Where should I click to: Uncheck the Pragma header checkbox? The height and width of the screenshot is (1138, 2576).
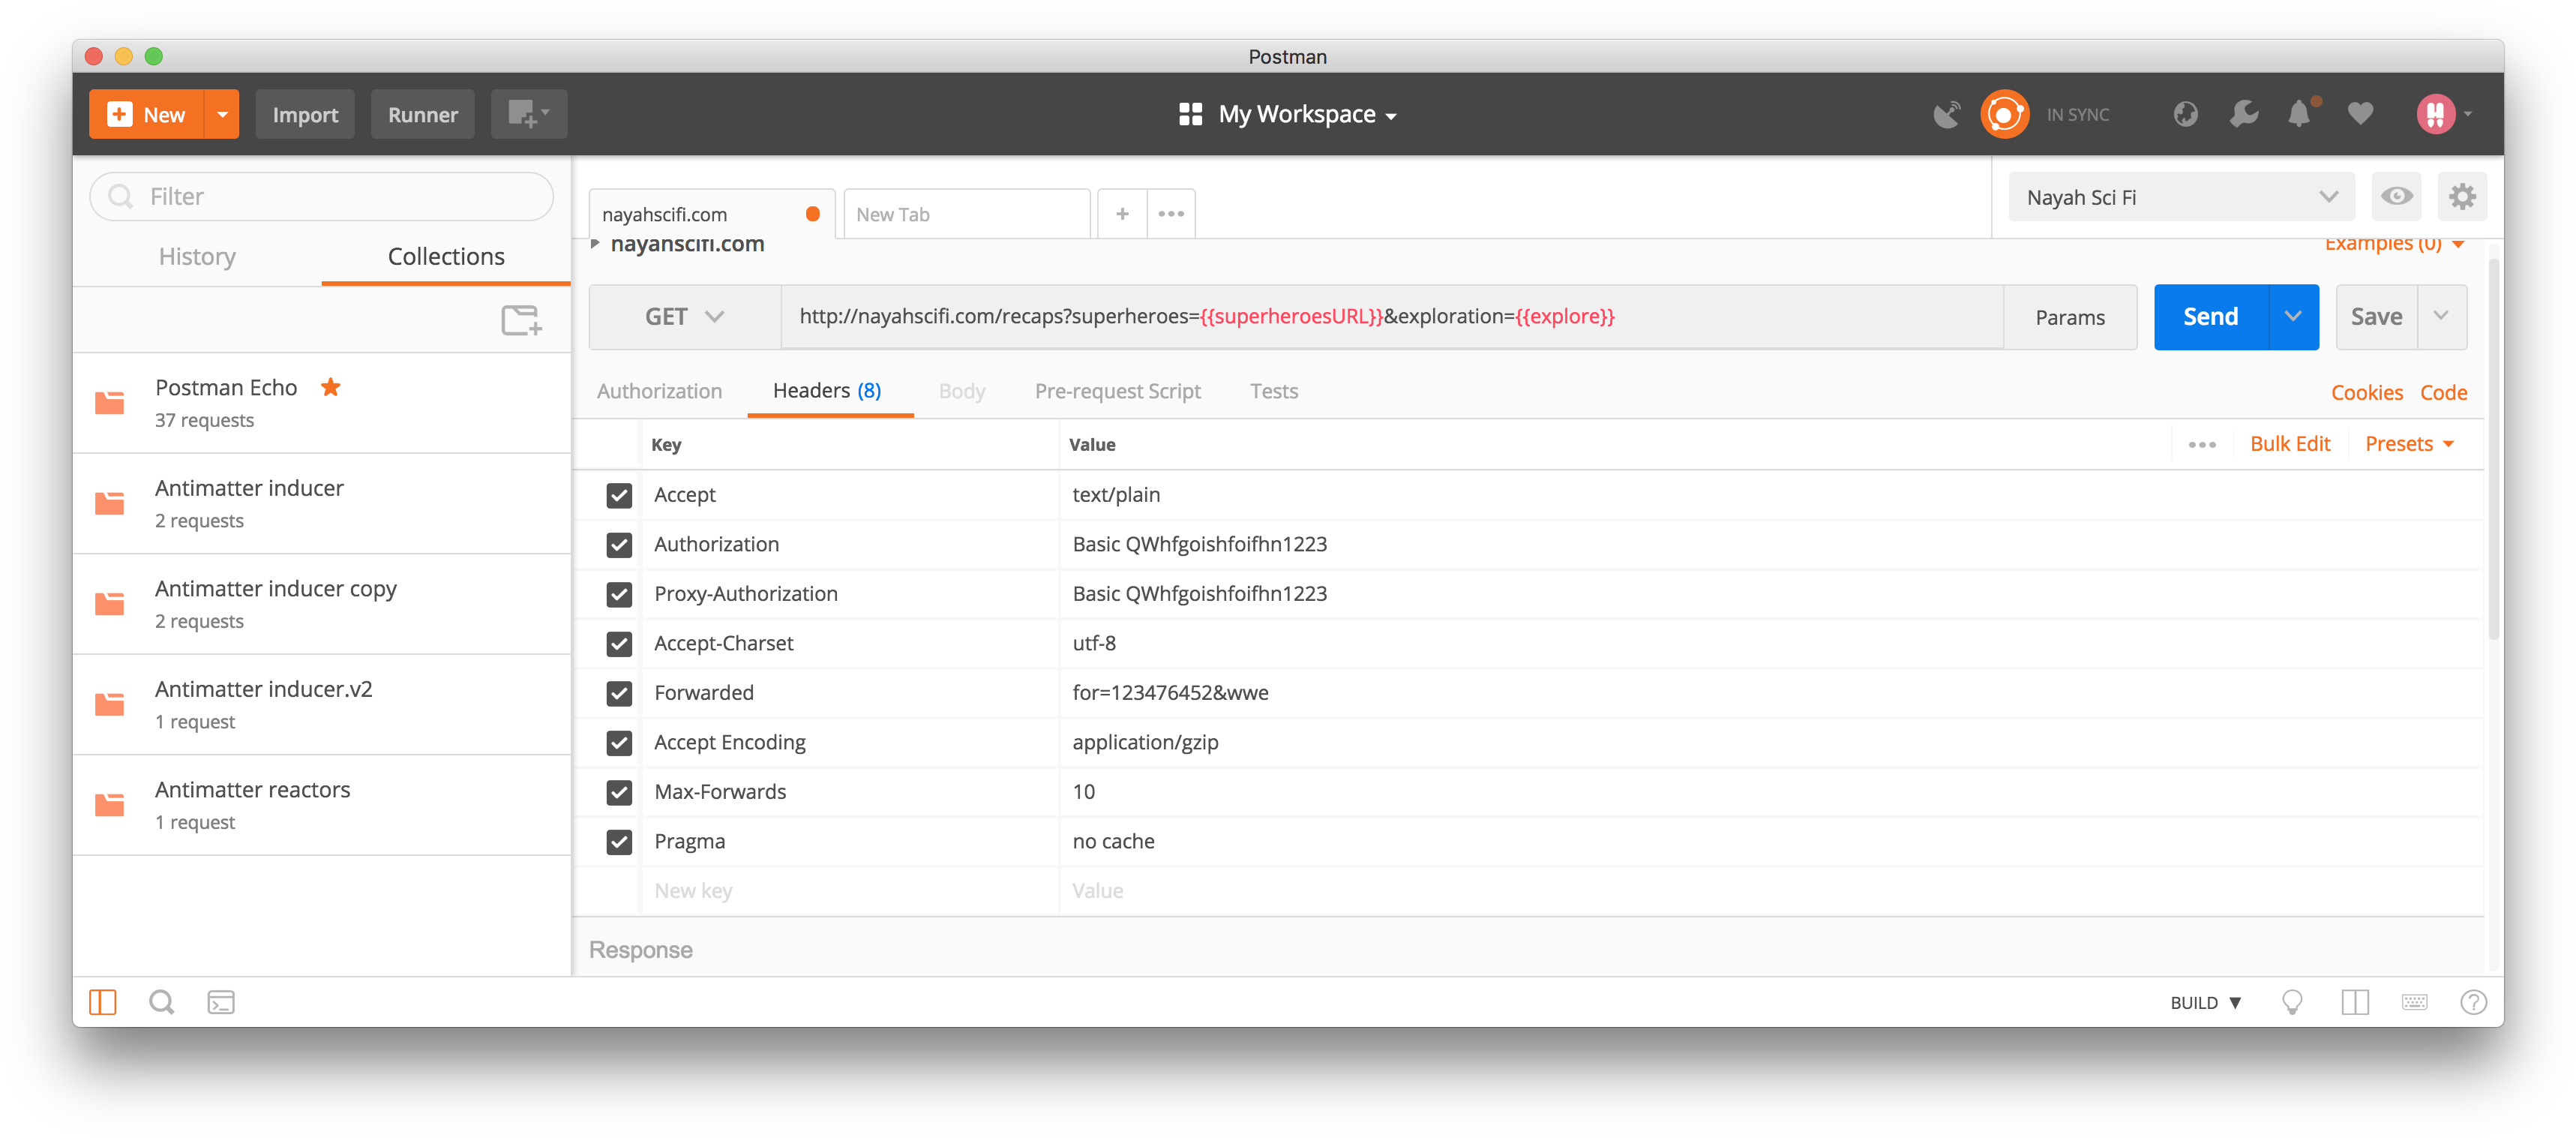pyautogui.click(x=619, y=842)
